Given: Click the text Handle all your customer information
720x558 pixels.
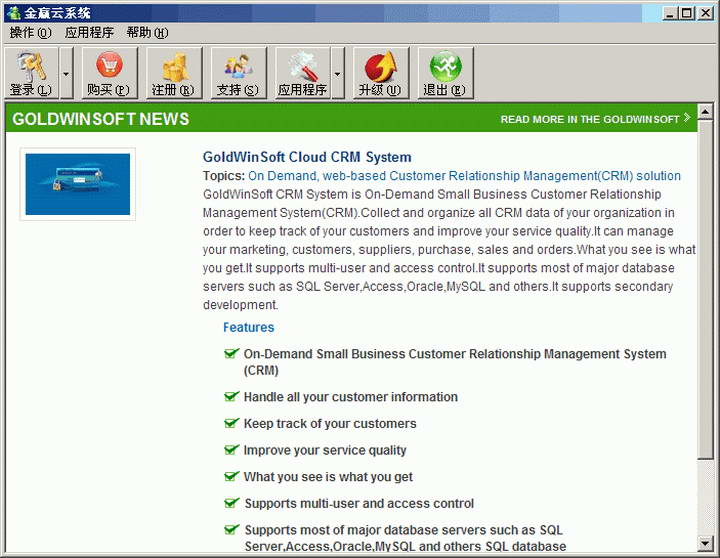Looking at the screenshot, I should point(350,397).
